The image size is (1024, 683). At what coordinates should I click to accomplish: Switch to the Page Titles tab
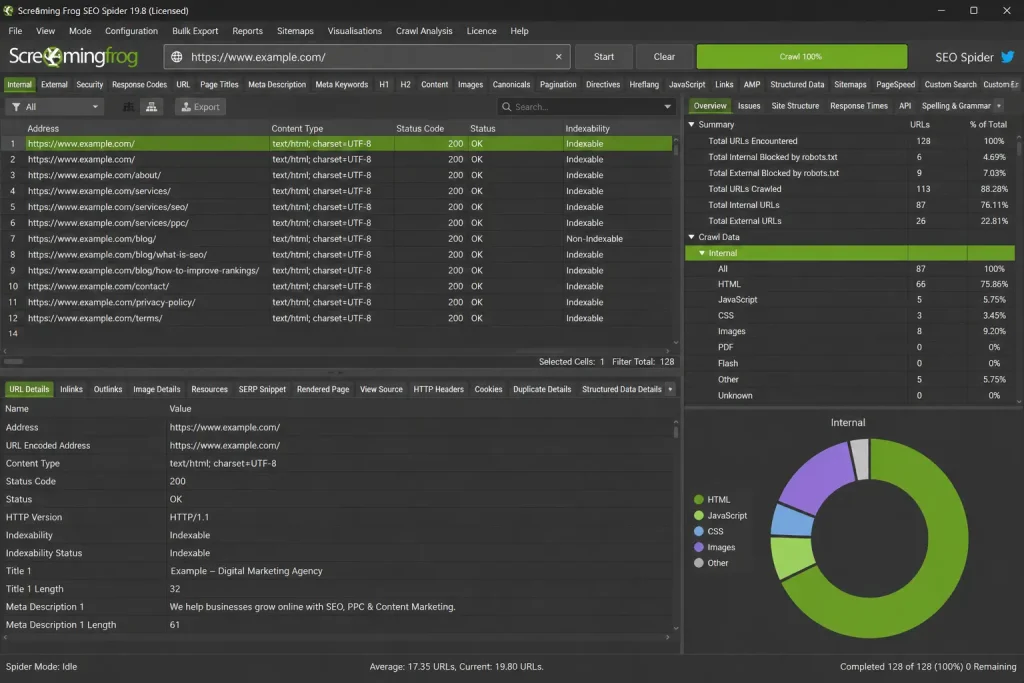[219, 84]
